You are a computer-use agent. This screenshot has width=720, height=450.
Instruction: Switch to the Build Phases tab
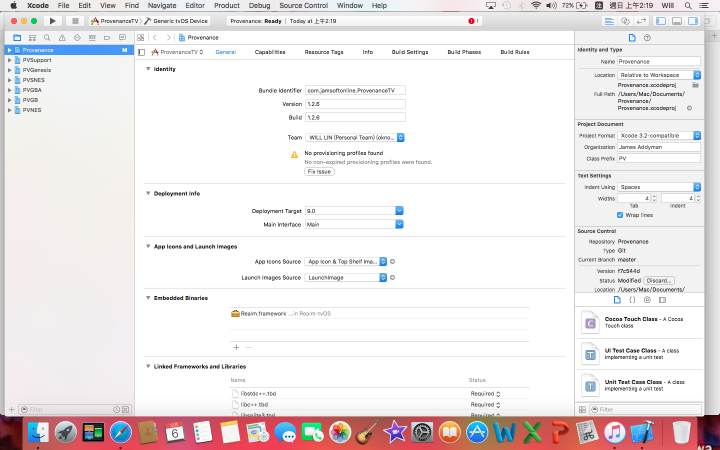[x=464, y=52]
